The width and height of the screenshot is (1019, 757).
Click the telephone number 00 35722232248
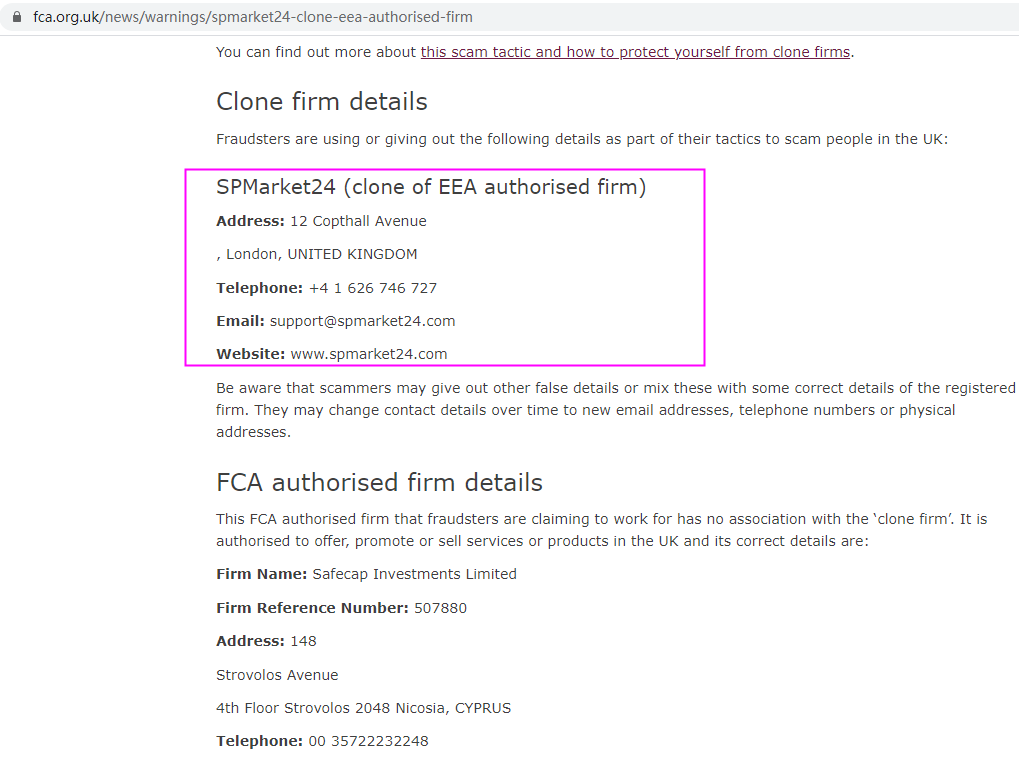coord(368,741)
